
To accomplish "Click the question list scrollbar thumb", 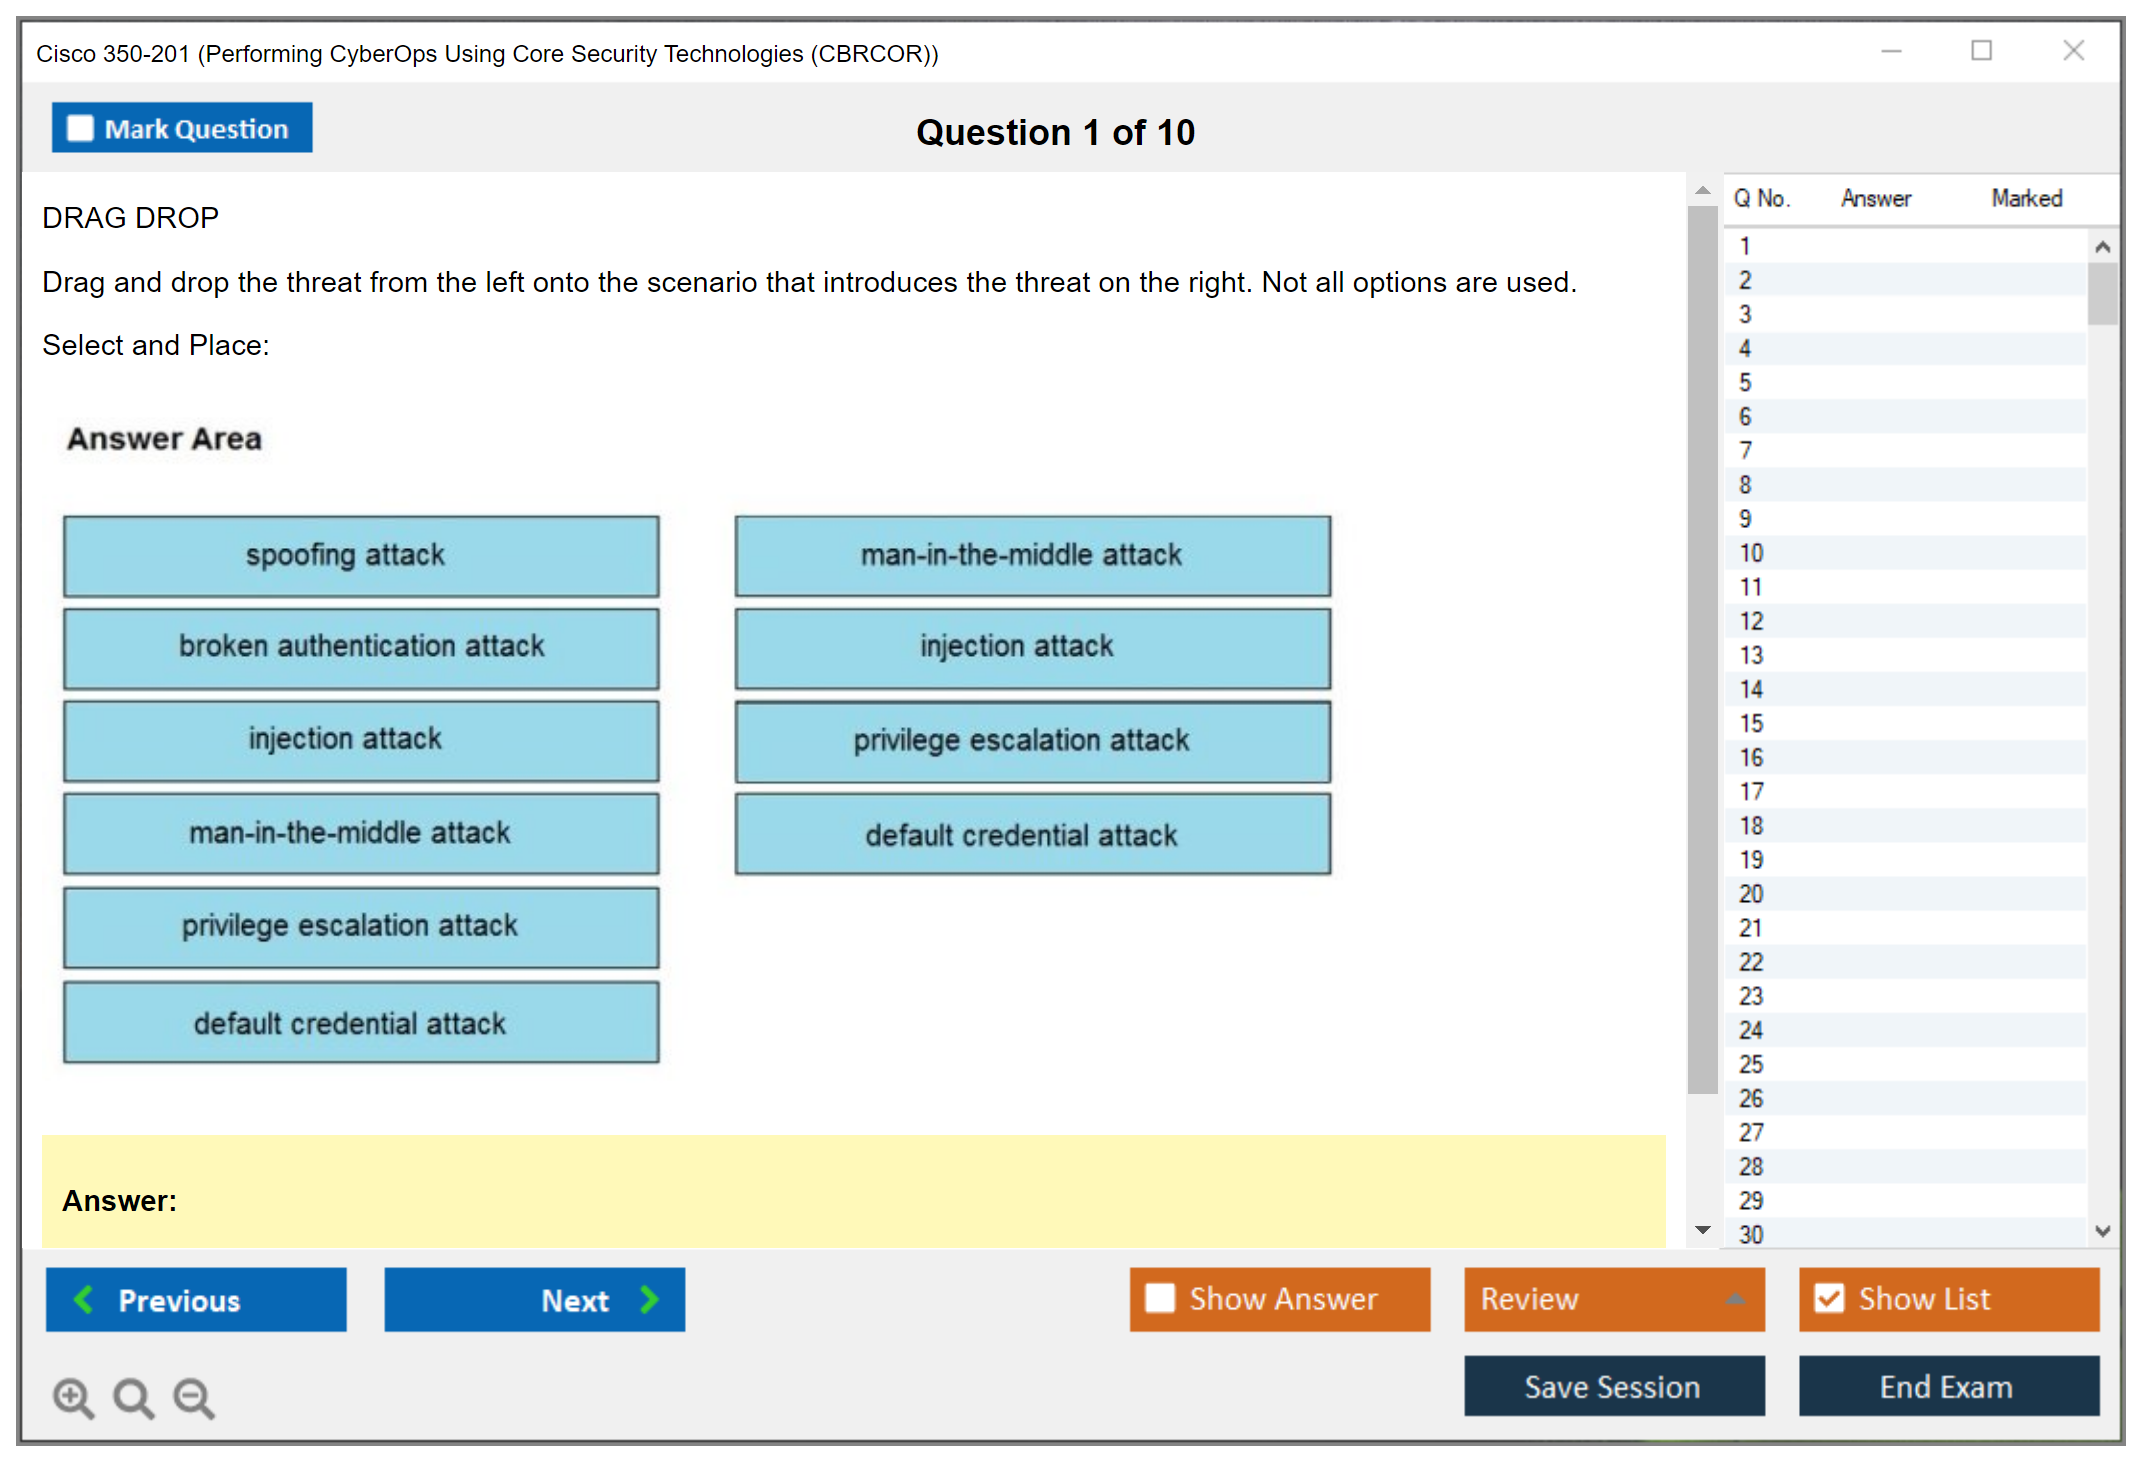I will pos(2102,293).
